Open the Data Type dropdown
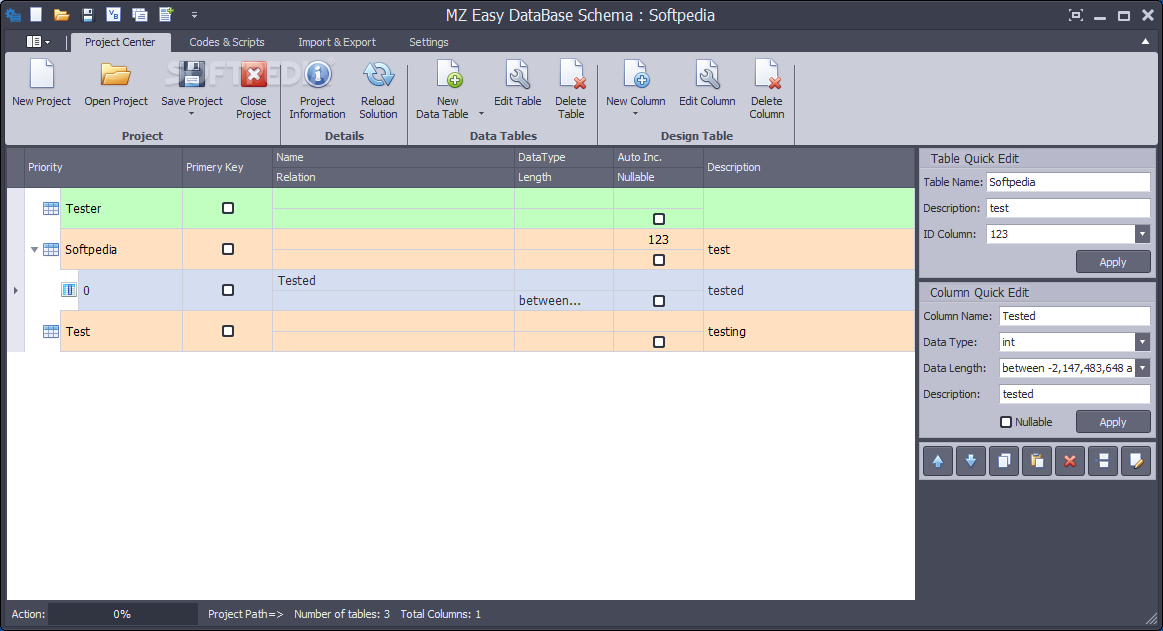This screenshot has height=631, width=1163. [1142, 342]
